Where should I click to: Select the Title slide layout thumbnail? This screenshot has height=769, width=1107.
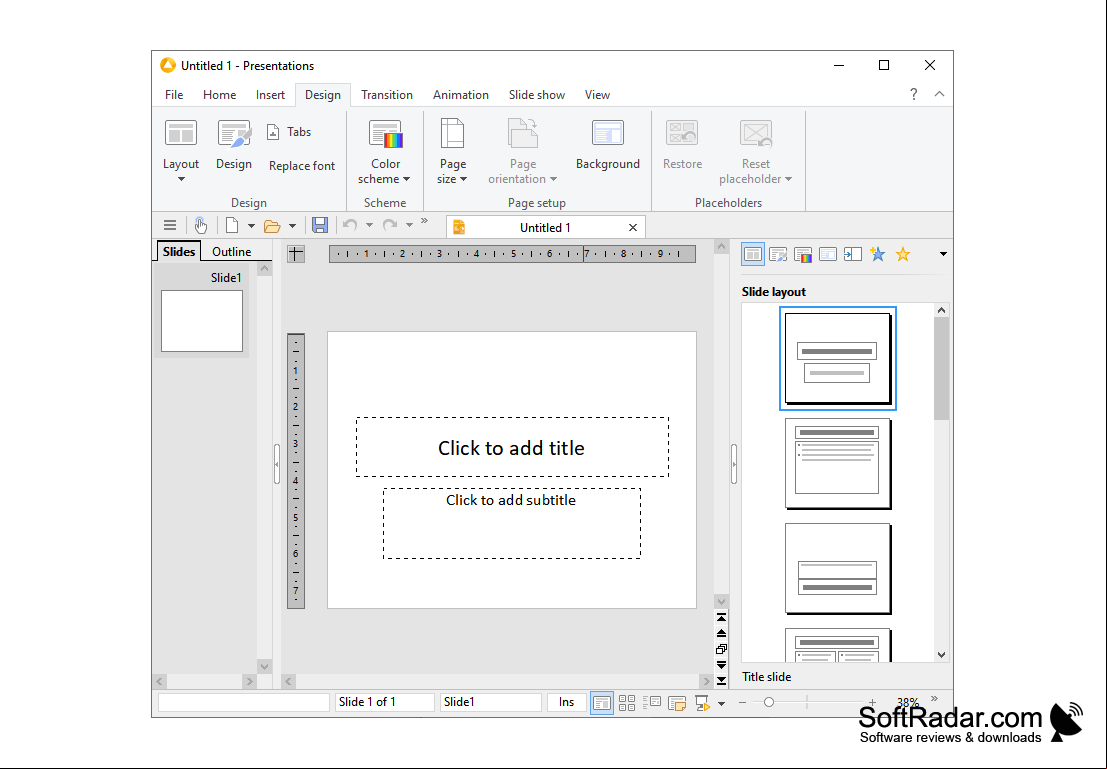click(837, 358)
